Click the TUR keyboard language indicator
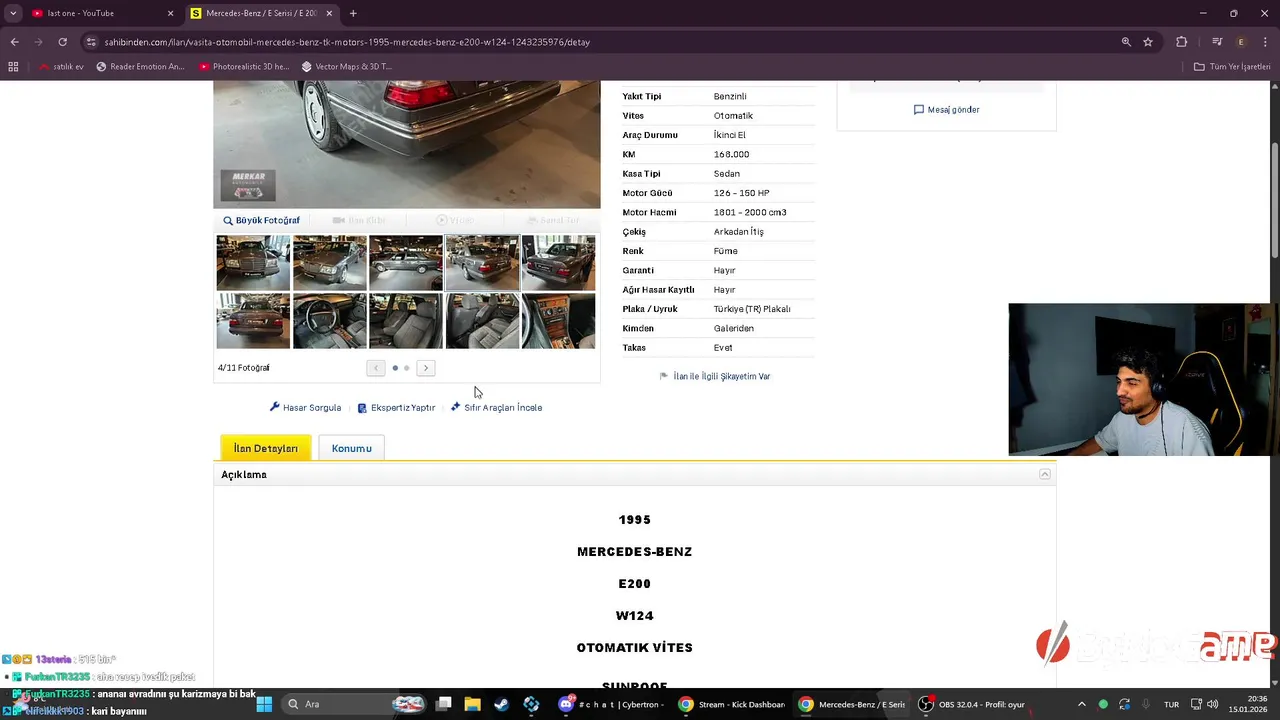 click(1171, 704)
